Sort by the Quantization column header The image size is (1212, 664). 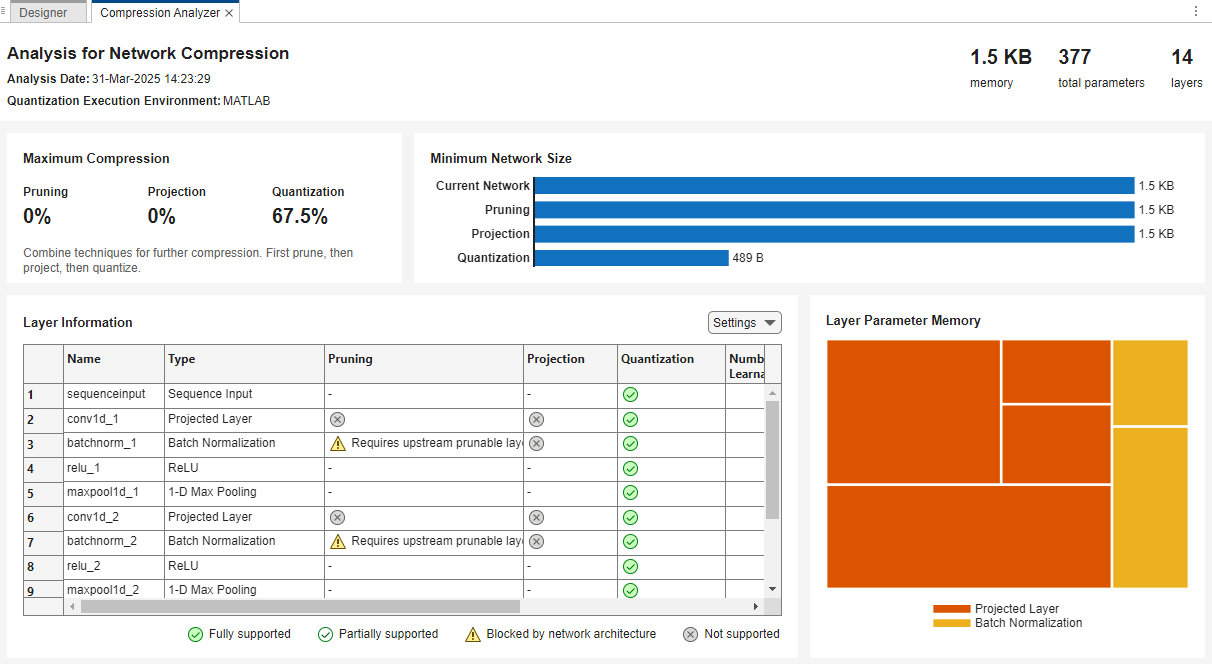(656, 359)
